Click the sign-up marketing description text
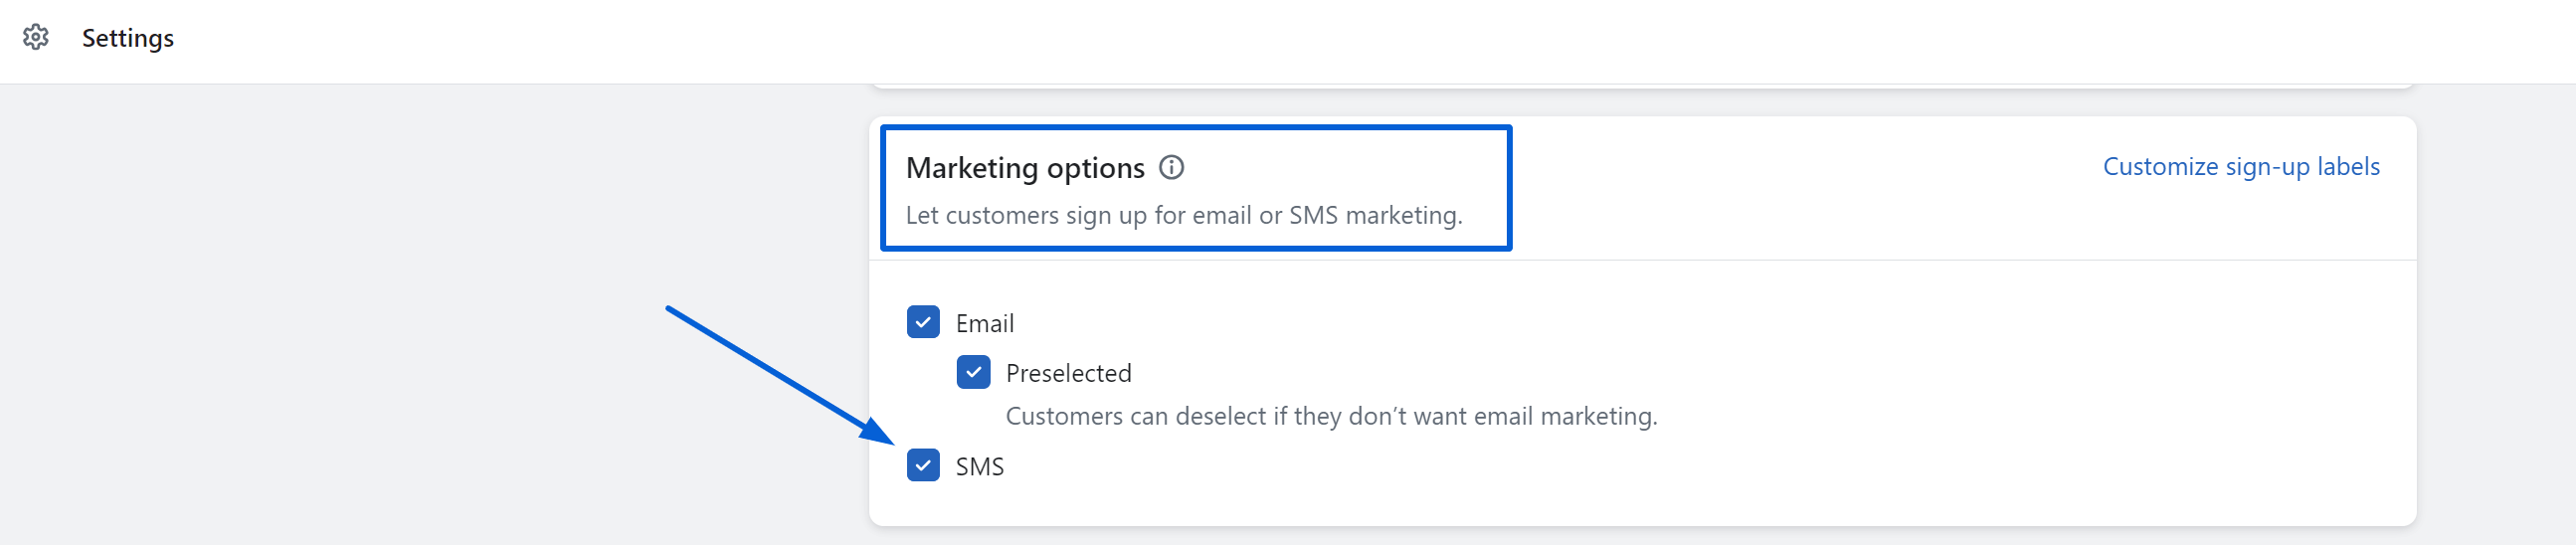 1184,215
